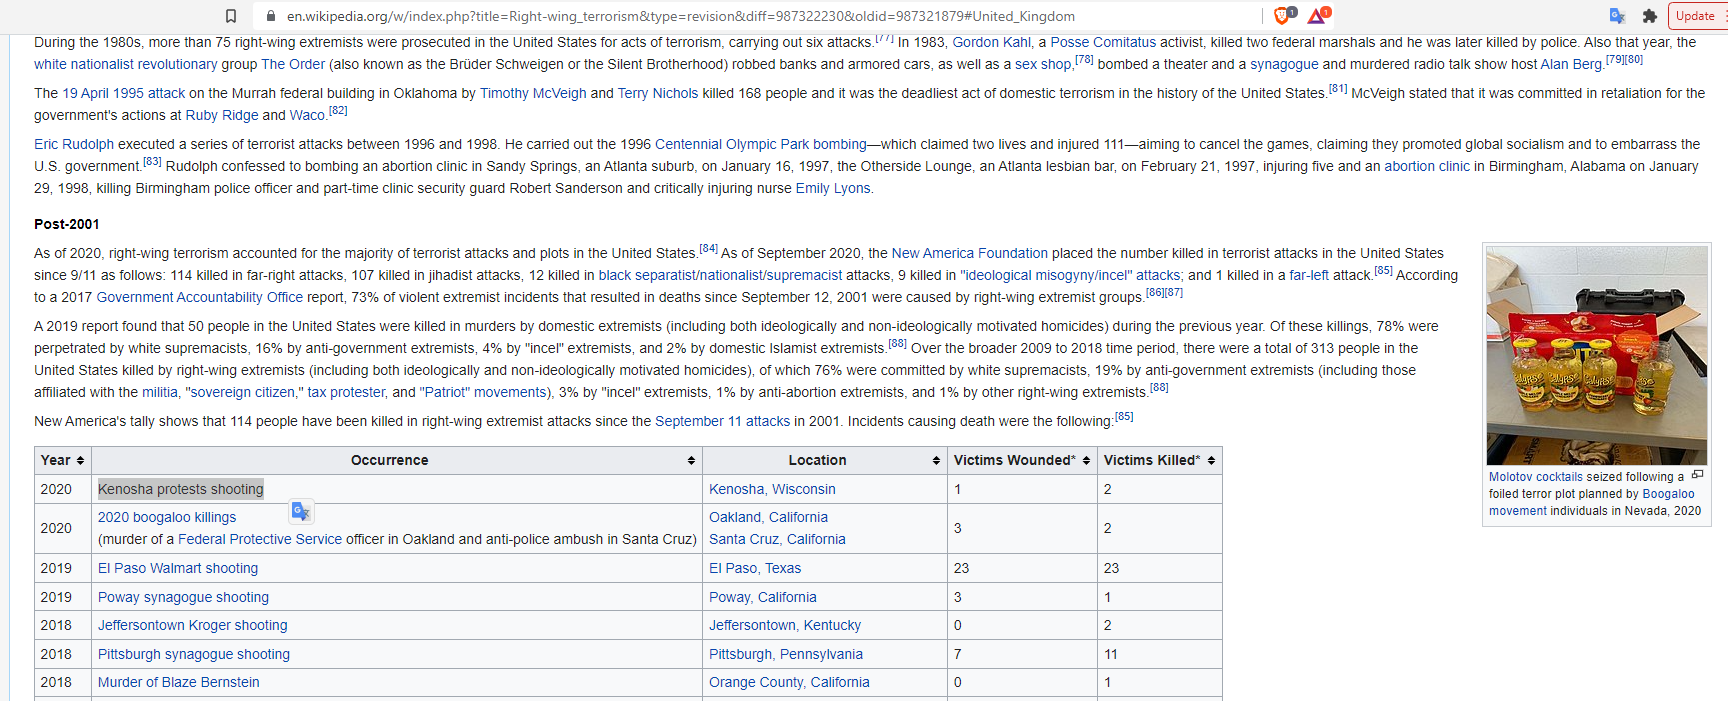Image resolution: width=1728 pixels, height=701 pixels.
Task: Go to Poway, California link
Action: click(x=763, y=597)
